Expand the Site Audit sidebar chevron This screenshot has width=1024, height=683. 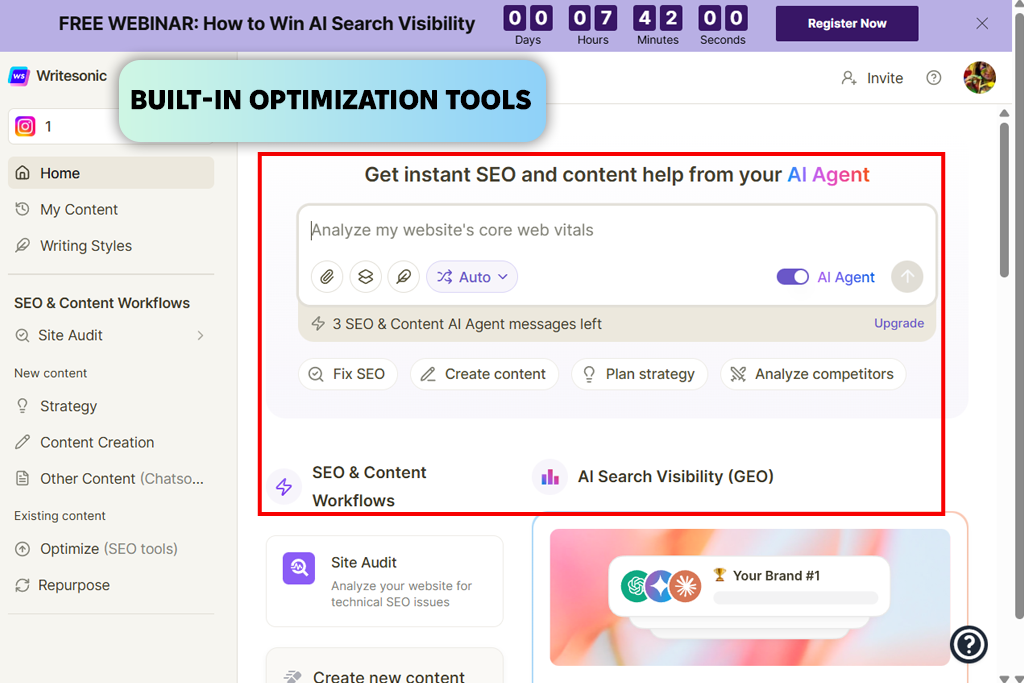200,335
